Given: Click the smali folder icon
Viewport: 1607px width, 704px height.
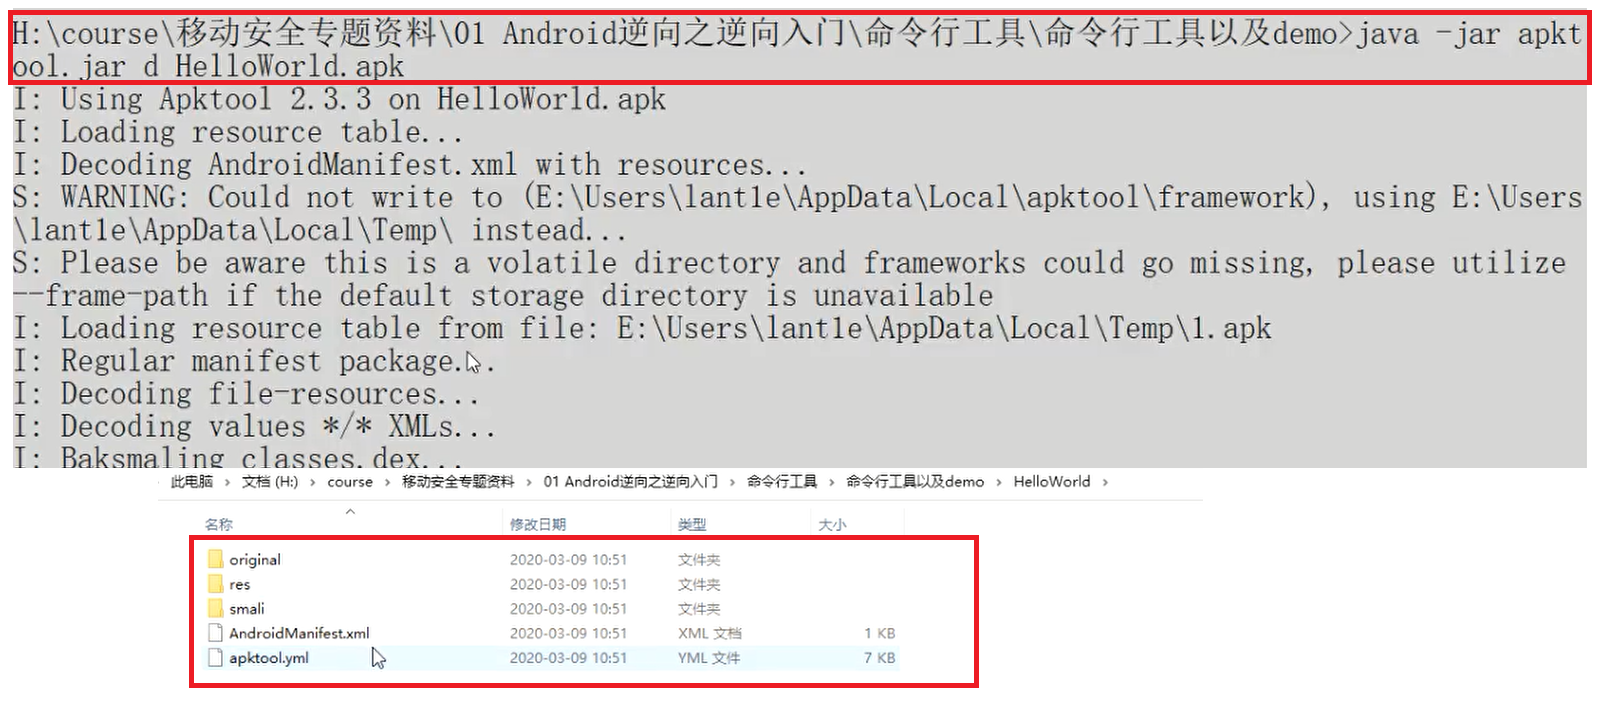Looking at the screenshot, I should click(215, 608).
